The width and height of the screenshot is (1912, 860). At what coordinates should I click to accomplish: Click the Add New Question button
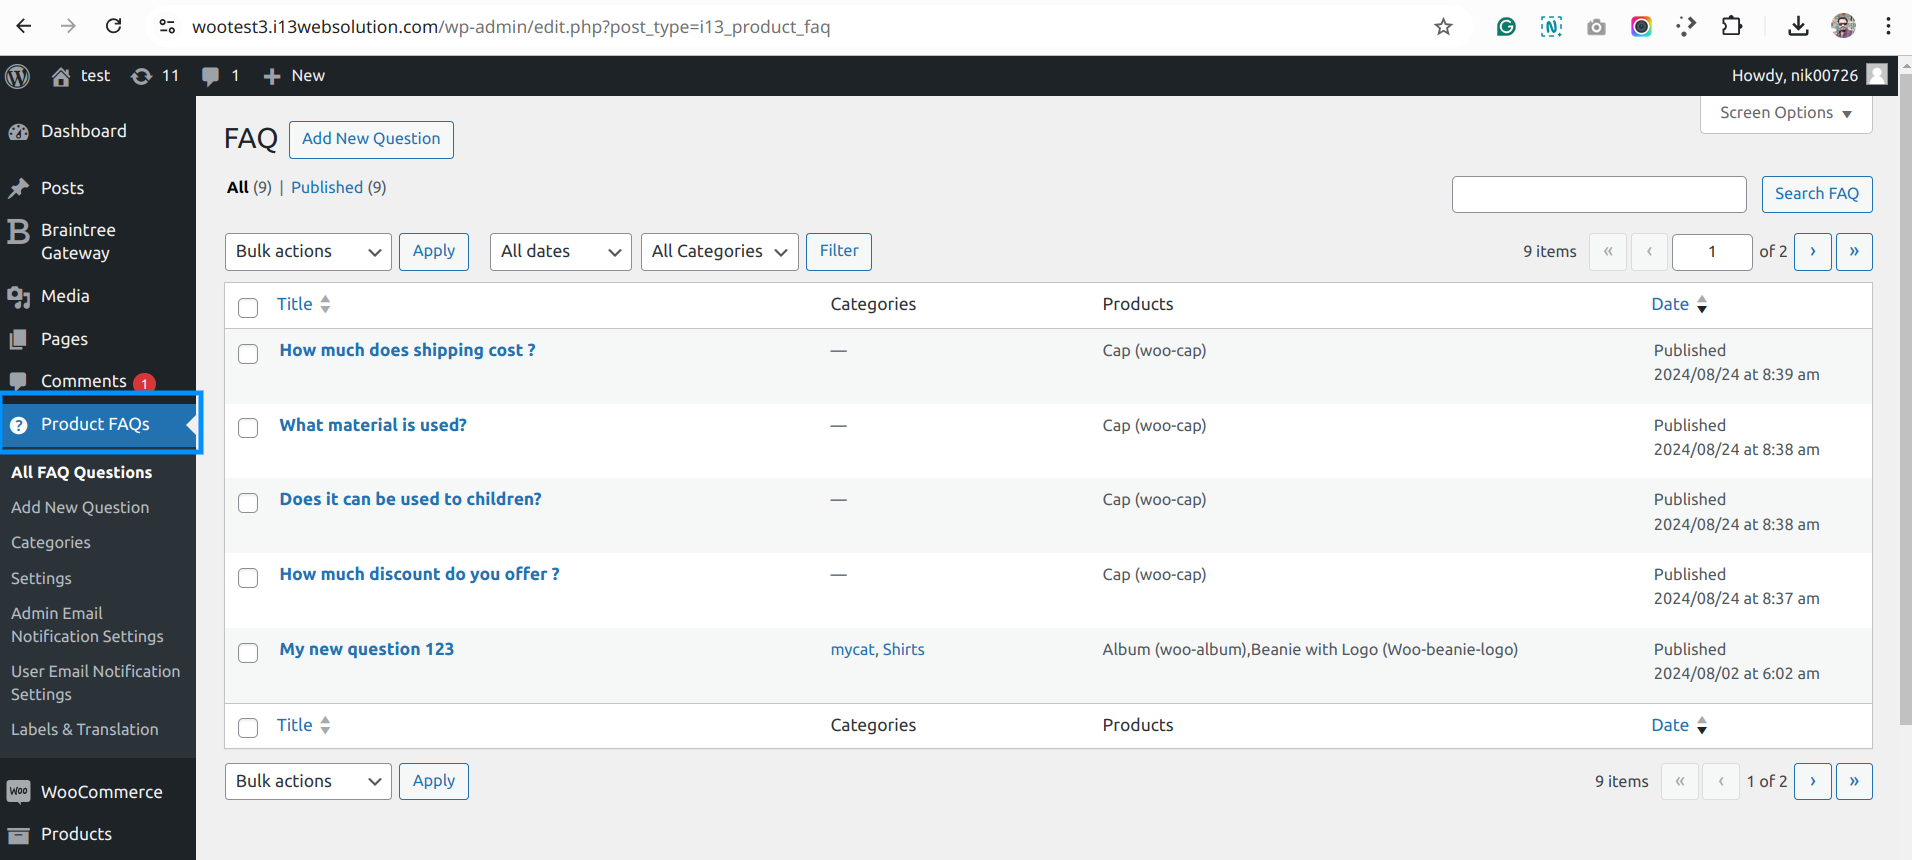[371, 139]
